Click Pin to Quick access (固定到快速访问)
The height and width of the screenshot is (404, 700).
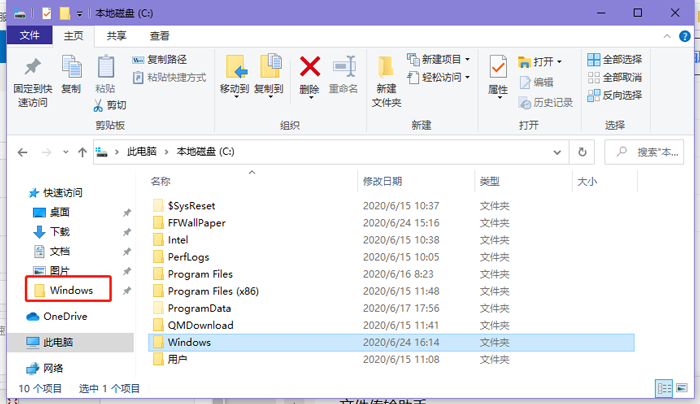click(33, 83)
